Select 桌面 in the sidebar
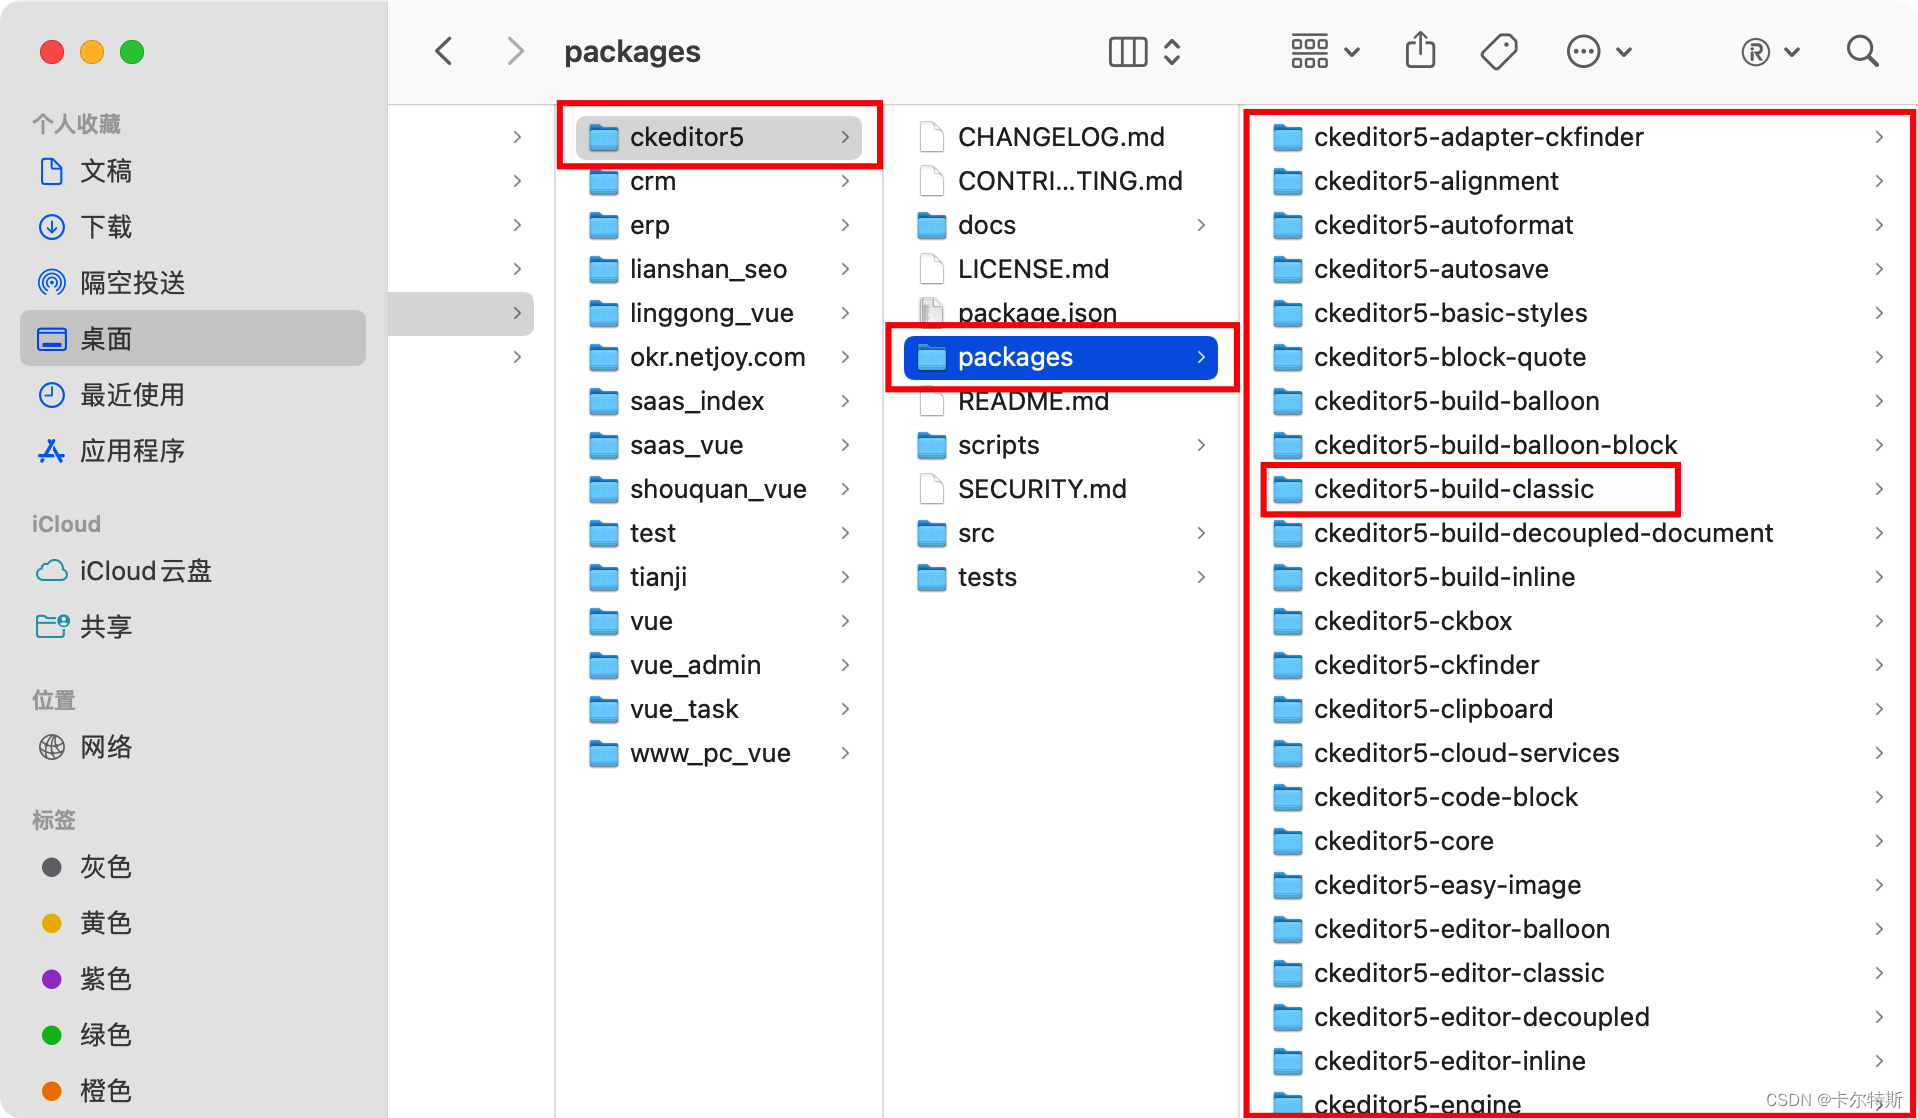Screen dimensions: 1918x1118 click(193, 339)
